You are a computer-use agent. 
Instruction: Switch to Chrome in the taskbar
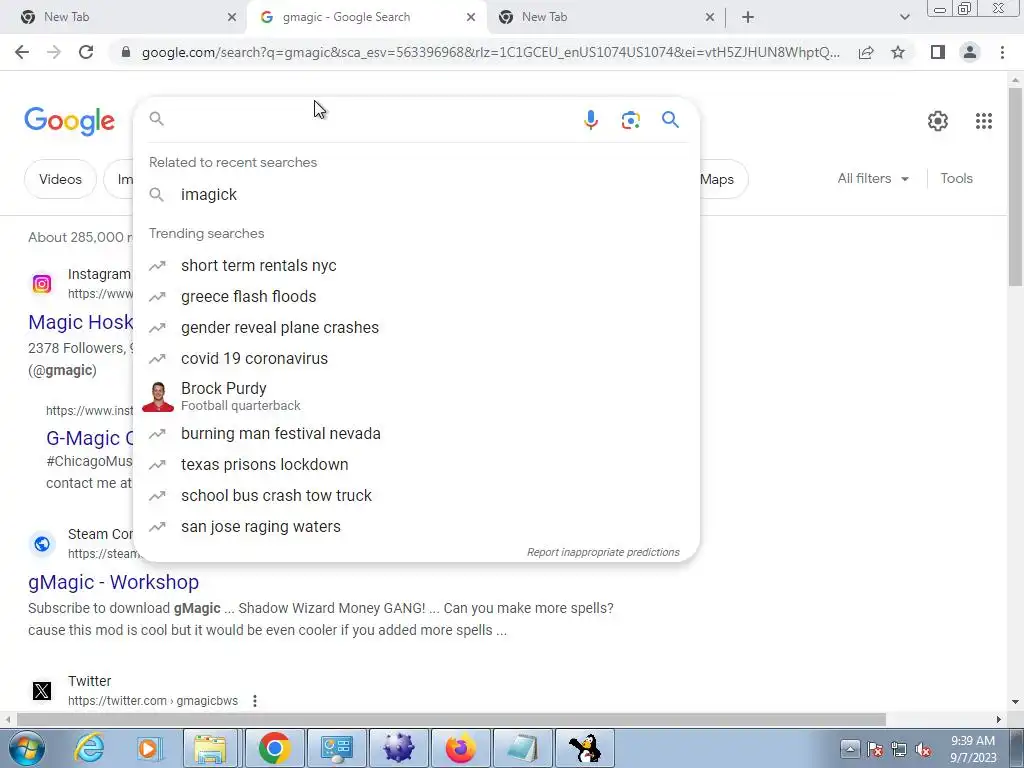click(274, 748)
